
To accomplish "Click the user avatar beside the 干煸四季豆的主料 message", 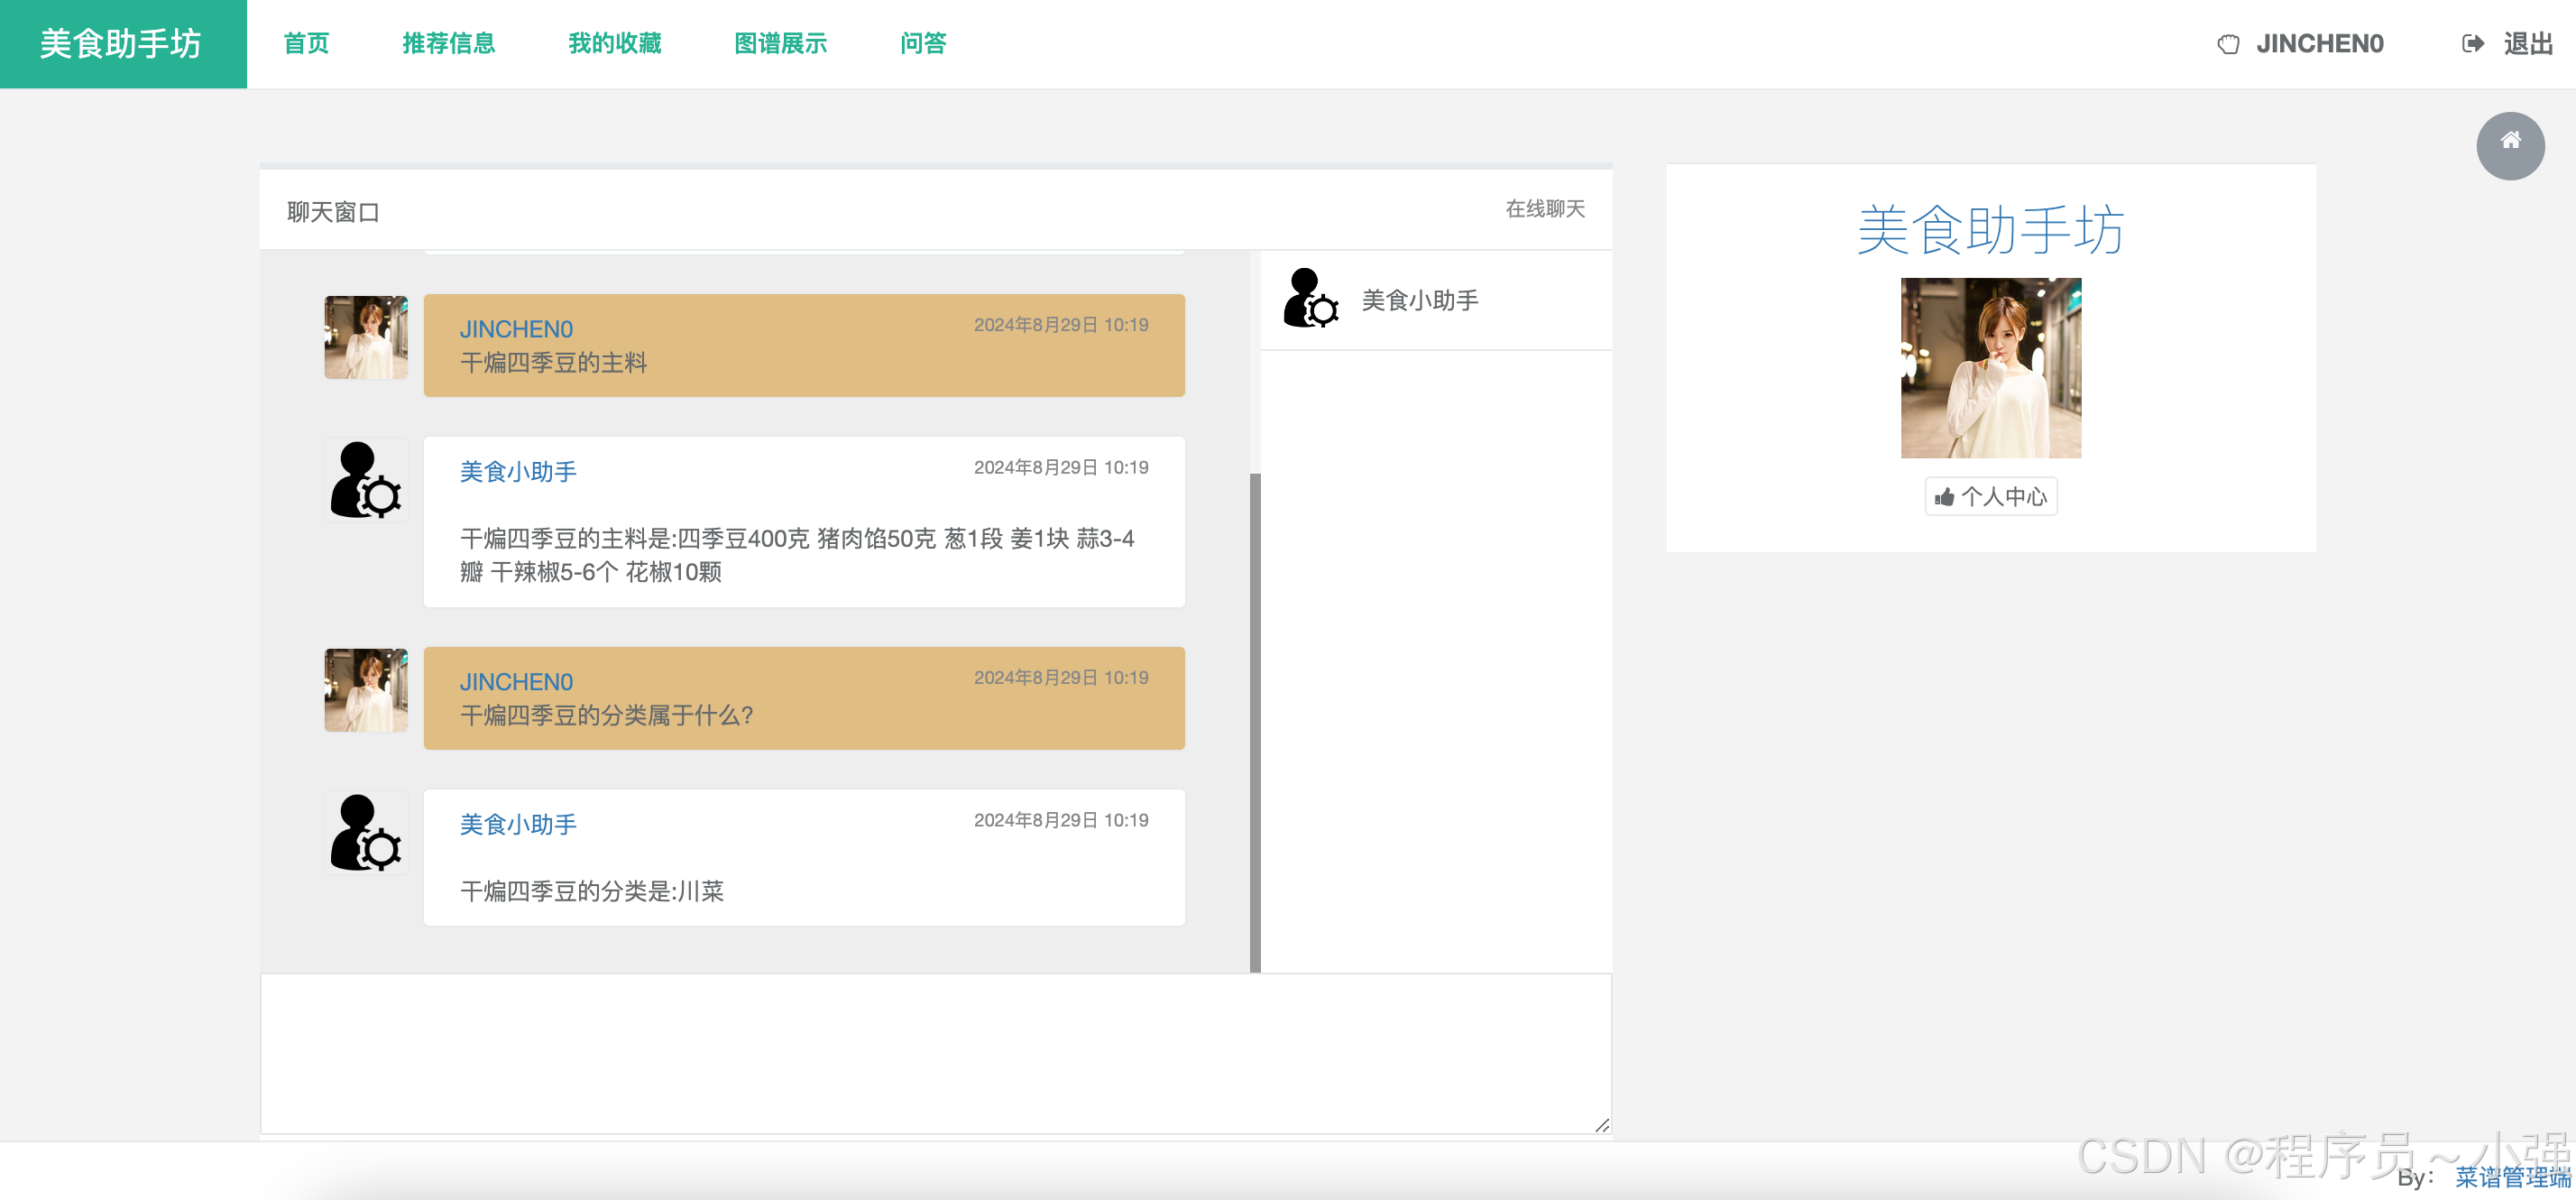I will [365, 337].
